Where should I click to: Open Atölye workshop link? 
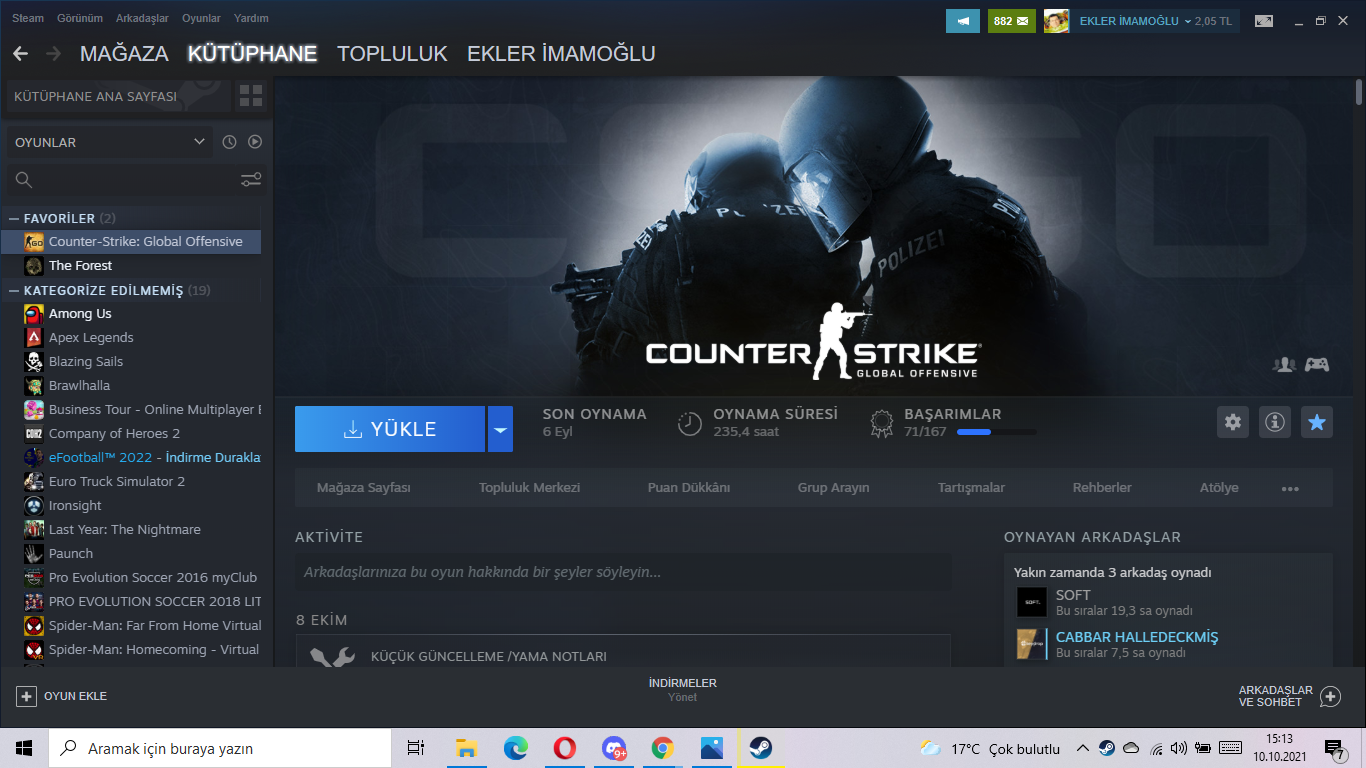coord(1219,488)
